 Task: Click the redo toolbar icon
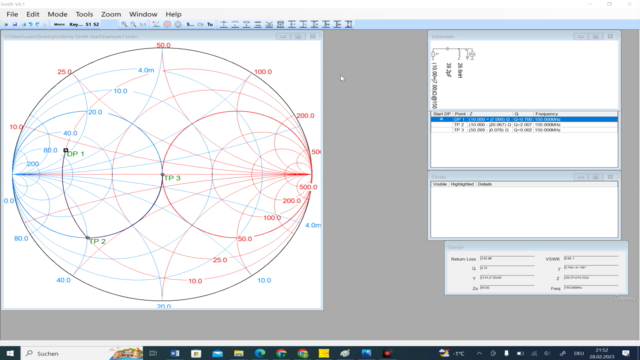[38, 24]
